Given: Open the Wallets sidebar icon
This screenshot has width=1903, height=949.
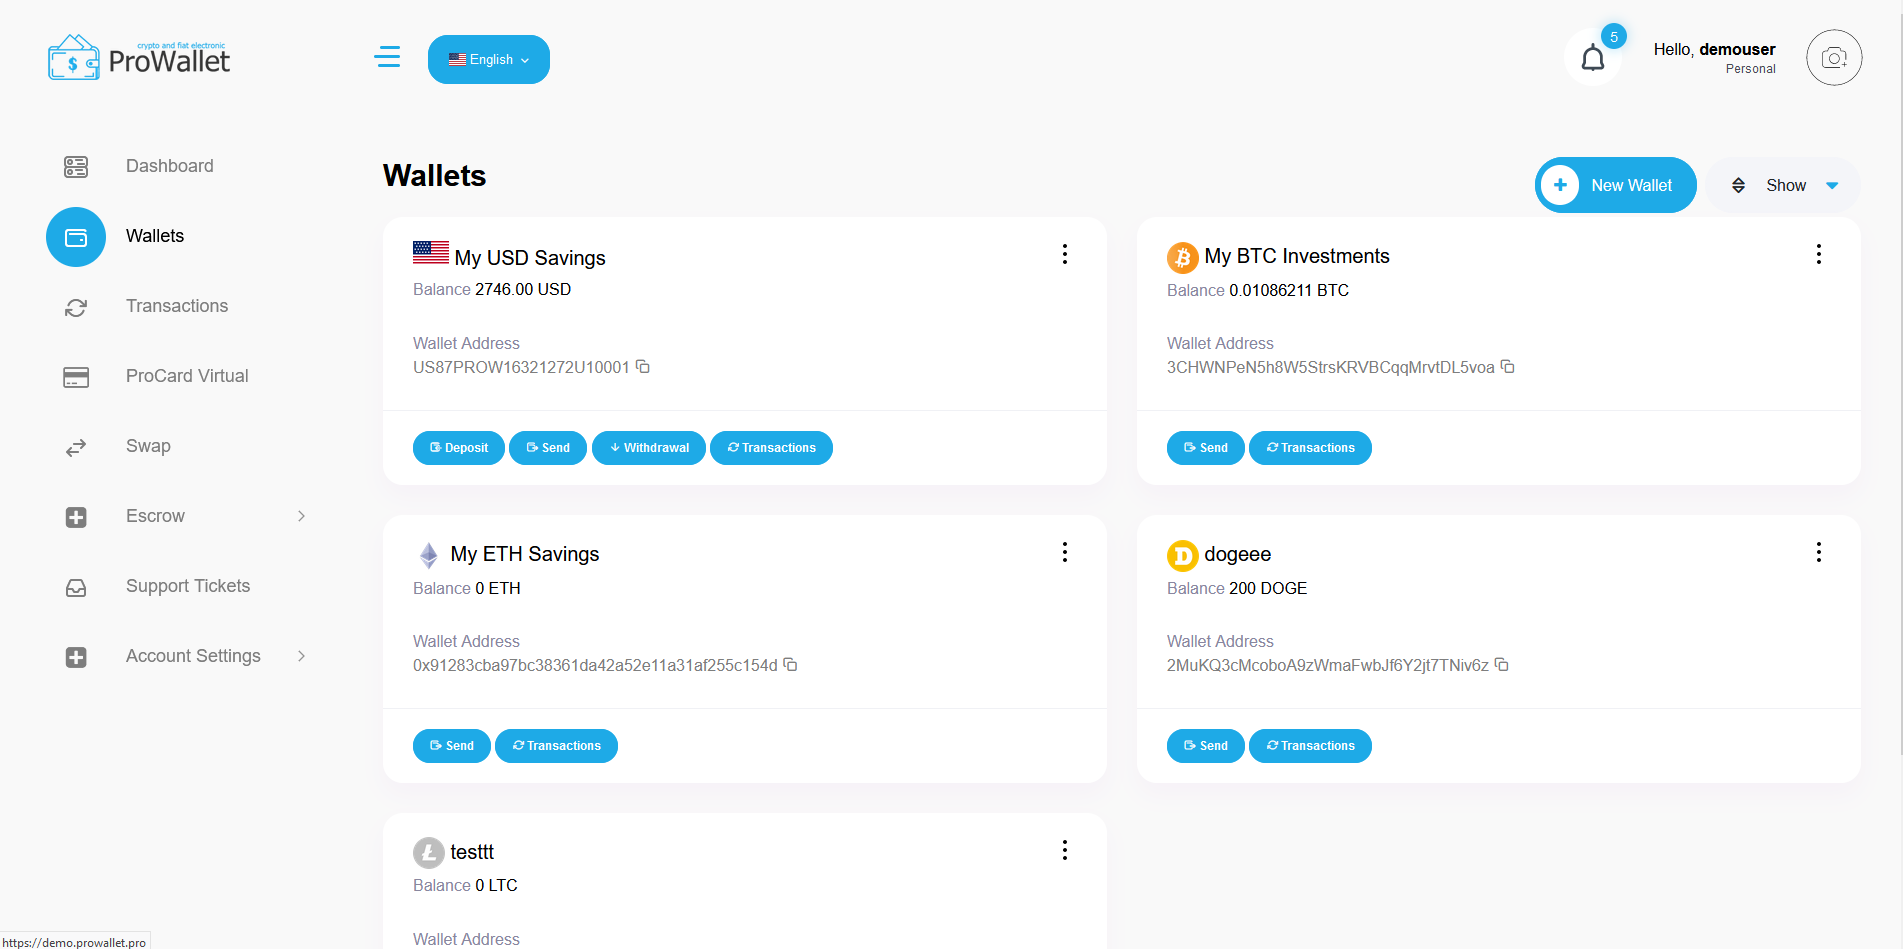Looking at the screenshot, I should pos(76,237).
